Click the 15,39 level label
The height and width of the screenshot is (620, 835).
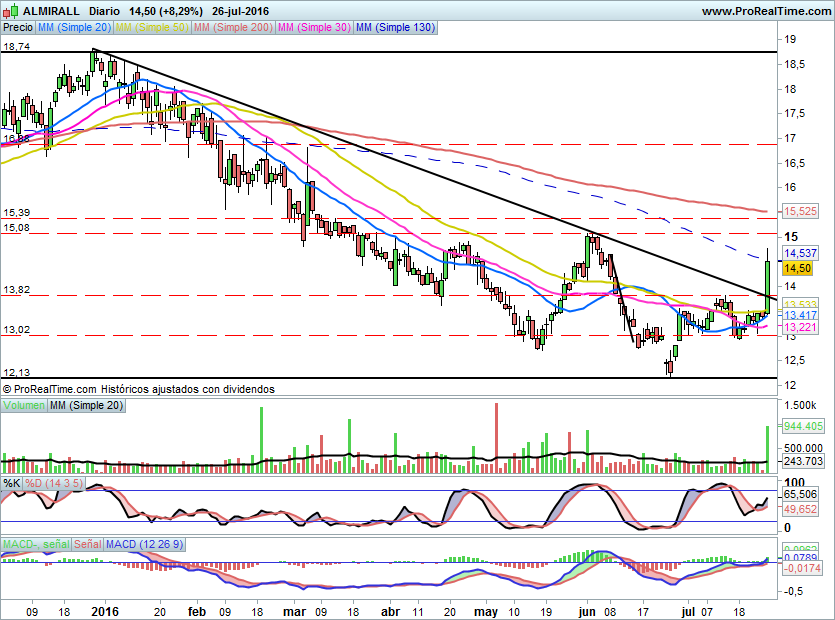coord(17,213)
